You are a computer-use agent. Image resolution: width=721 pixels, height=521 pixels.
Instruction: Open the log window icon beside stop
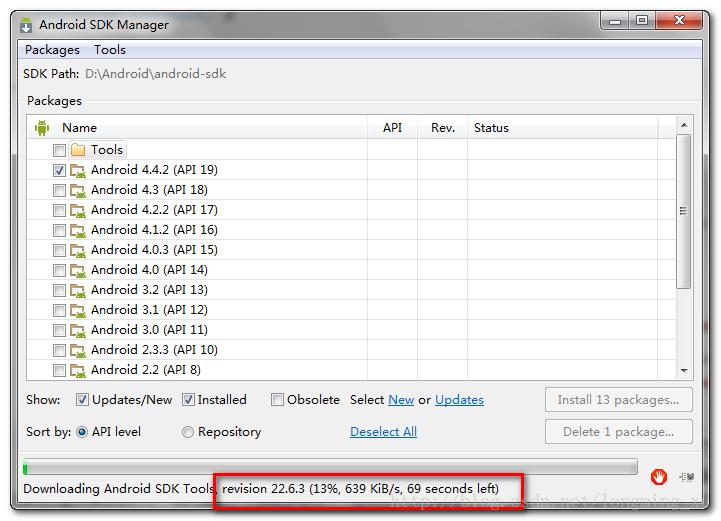(x=687, y=477)
